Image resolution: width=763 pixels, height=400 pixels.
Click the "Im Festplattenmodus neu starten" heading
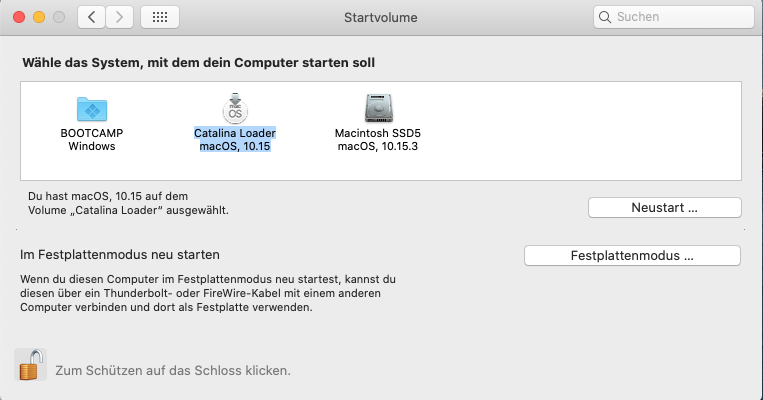[120, 255]
